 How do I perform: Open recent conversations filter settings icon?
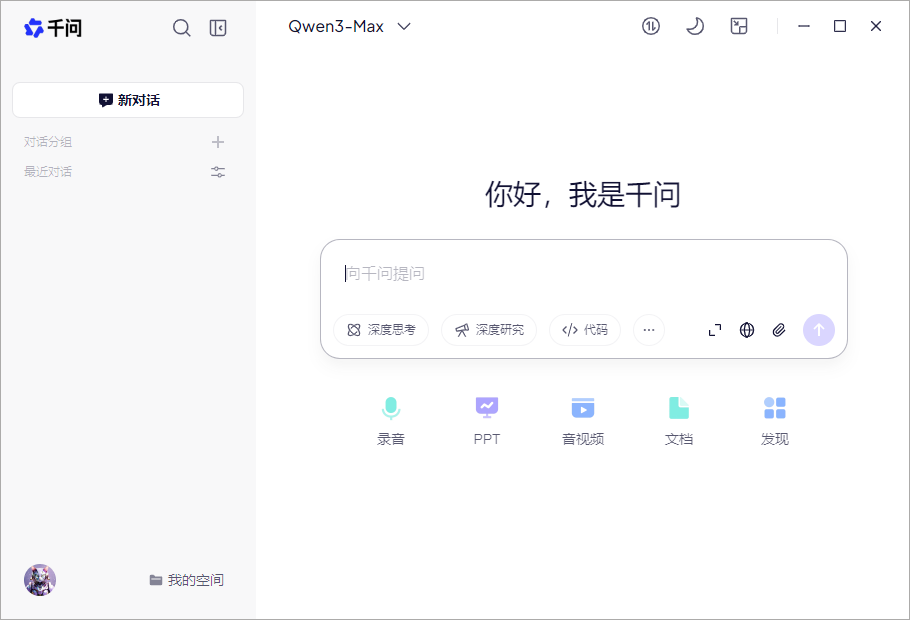(x=218, y=172)
